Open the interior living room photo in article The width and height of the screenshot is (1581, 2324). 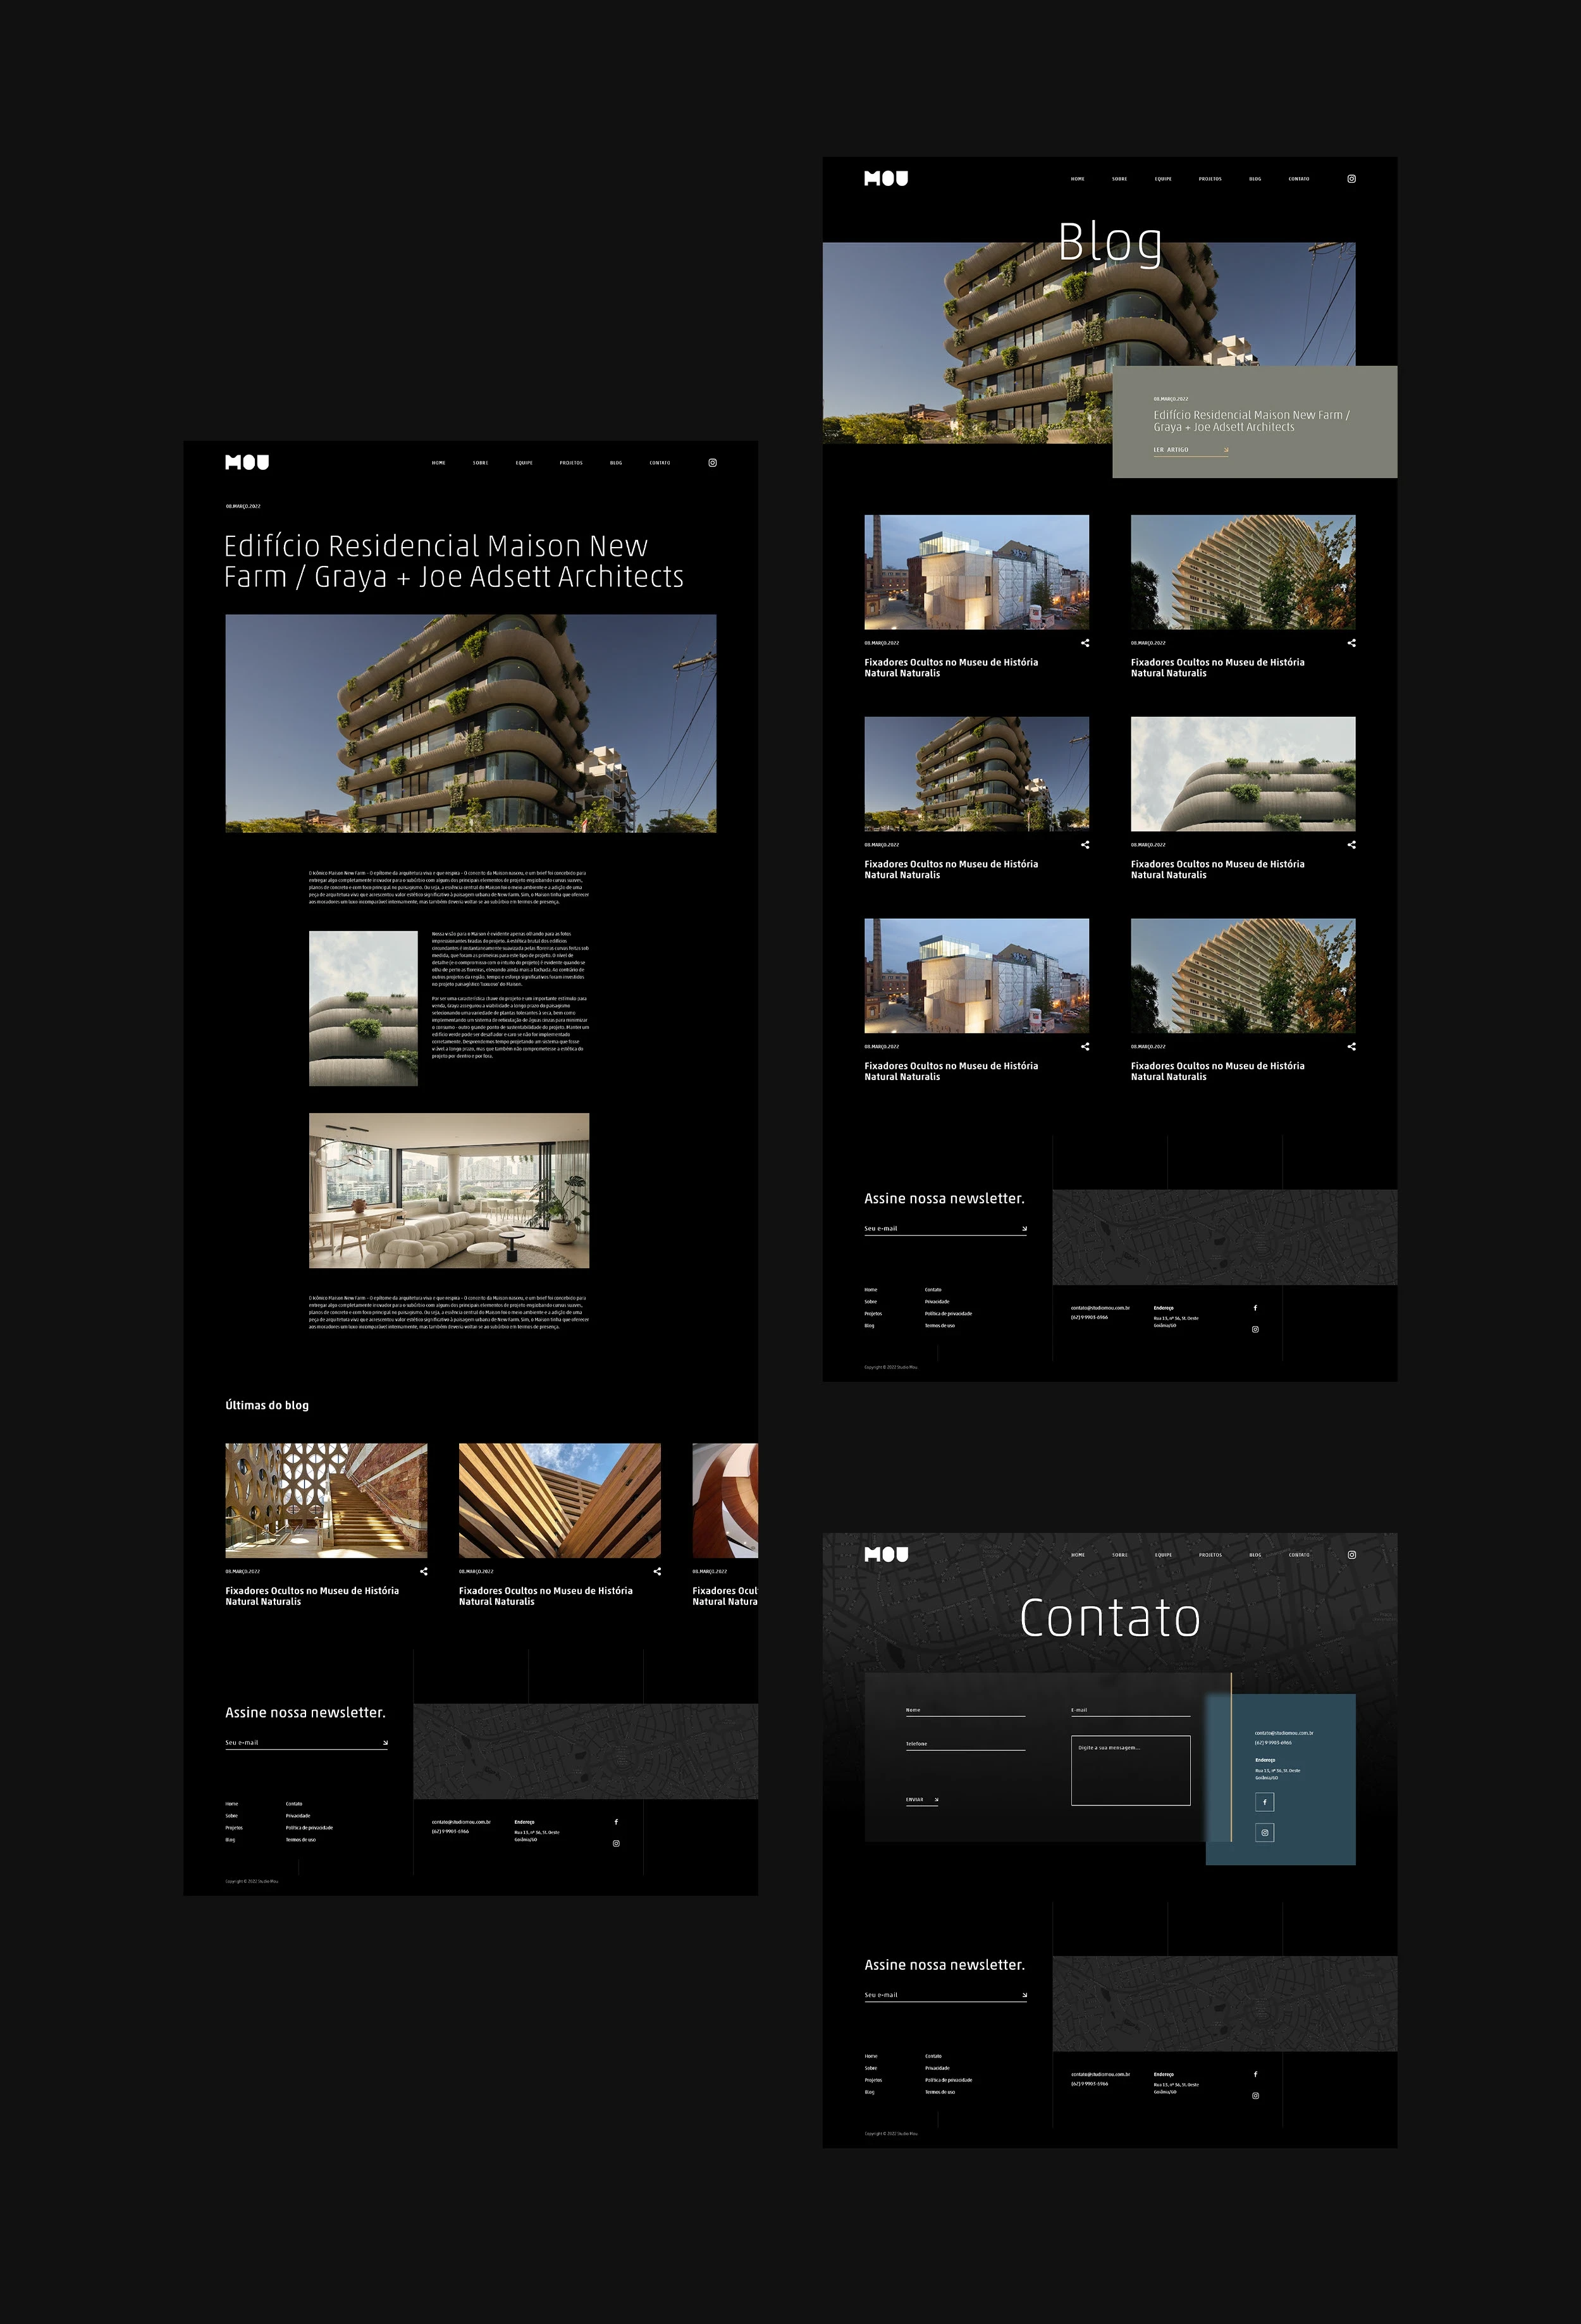449,1190
